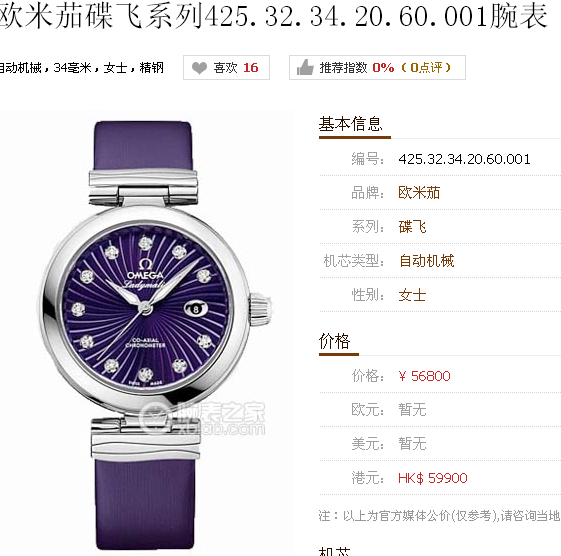Click the ¥ 56800 price value
Image resolution: width=561 pixels, height=556 pixels.
(x=424, y=376)
